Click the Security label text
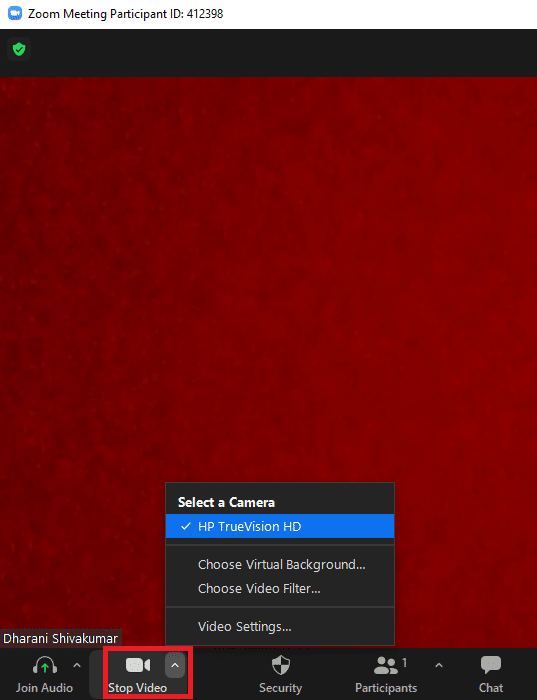This screenshot has height=700, width=537. [281, 688]
